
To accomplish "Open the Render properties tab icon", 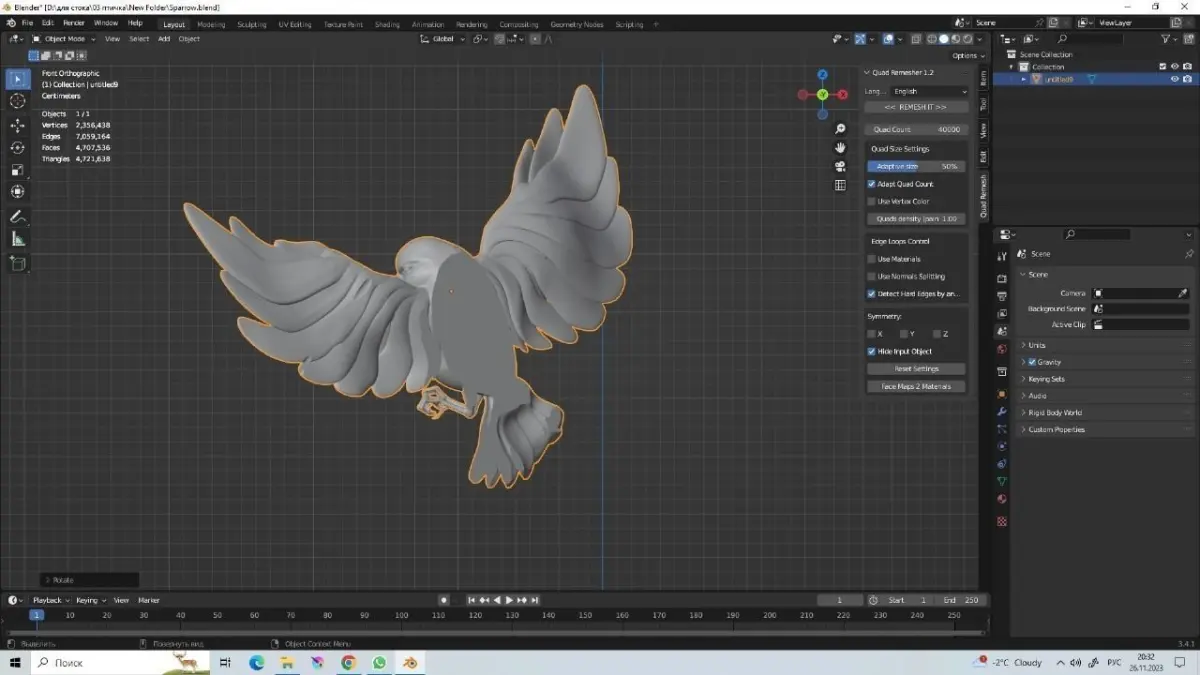I will 1002,279.
